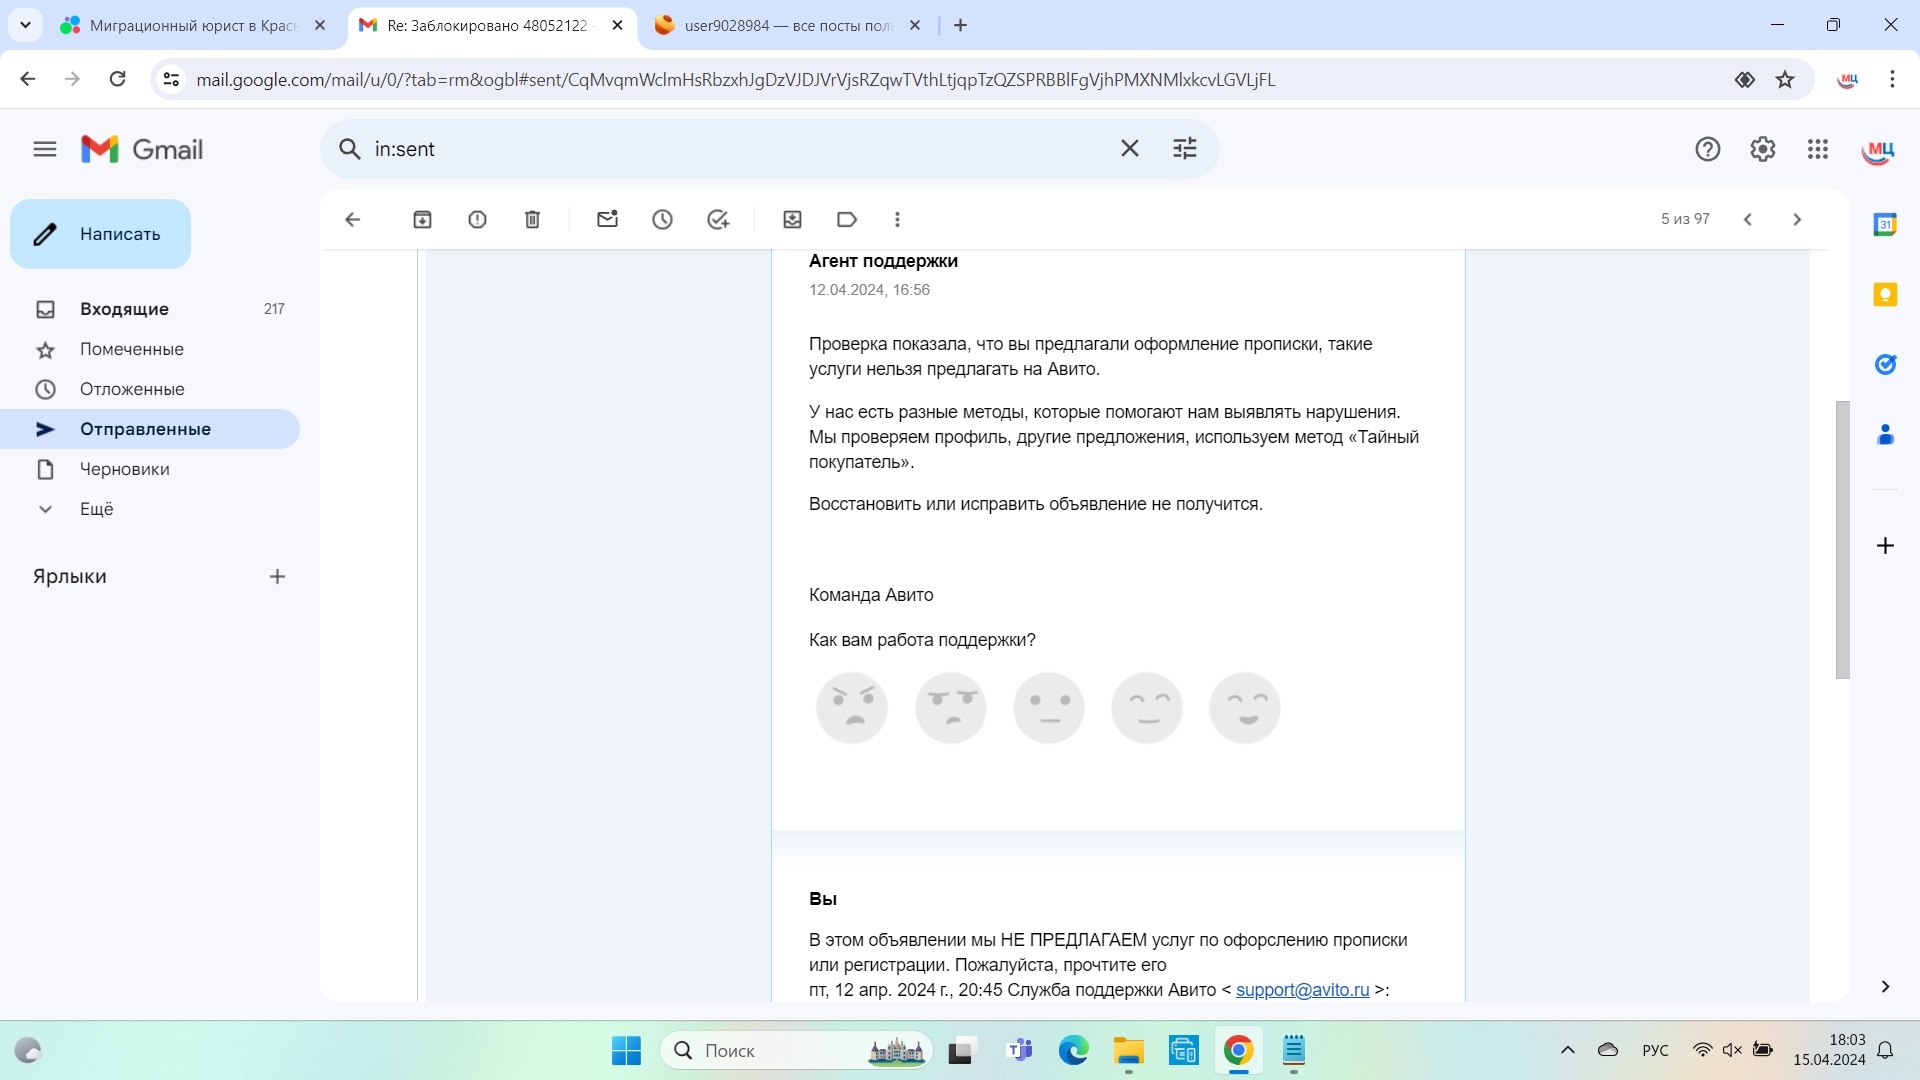Viewport: 1920px width, 1080px height.
Task: Open the support@avito.ru email link
Action: 1302,990
